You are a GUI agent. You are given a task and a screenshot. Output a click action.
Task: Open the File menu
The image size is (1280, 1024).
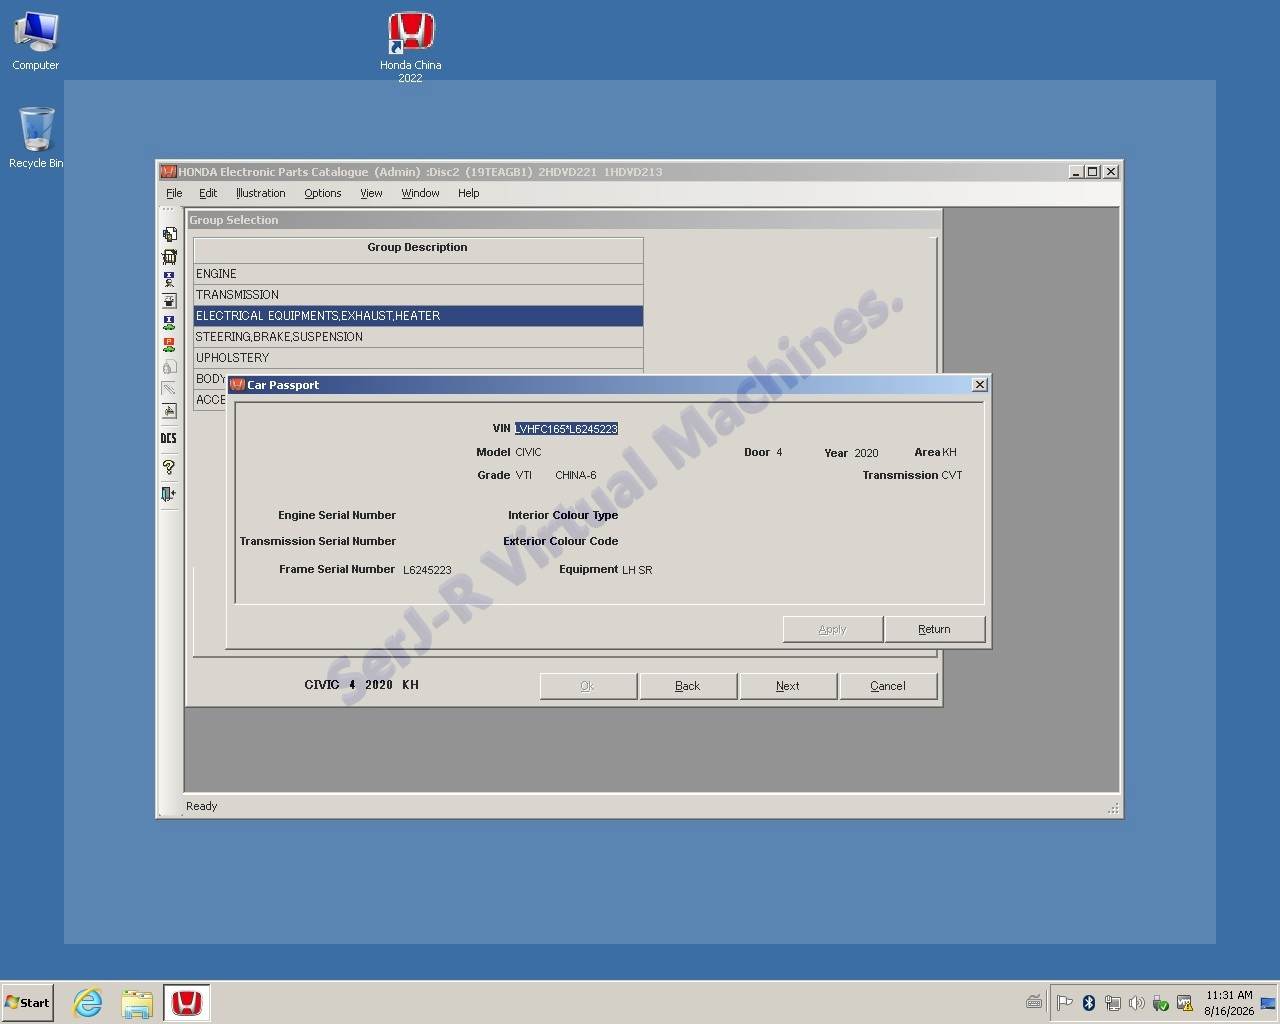coord(174,193)
